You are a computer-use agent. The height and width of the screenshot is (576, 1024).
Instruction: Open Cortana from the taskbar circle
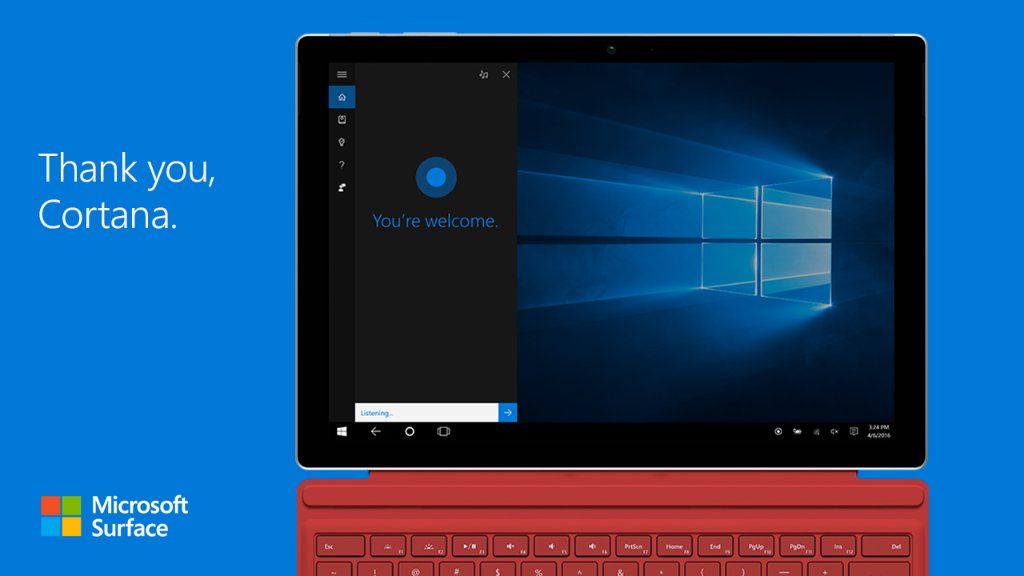point(409,432)
